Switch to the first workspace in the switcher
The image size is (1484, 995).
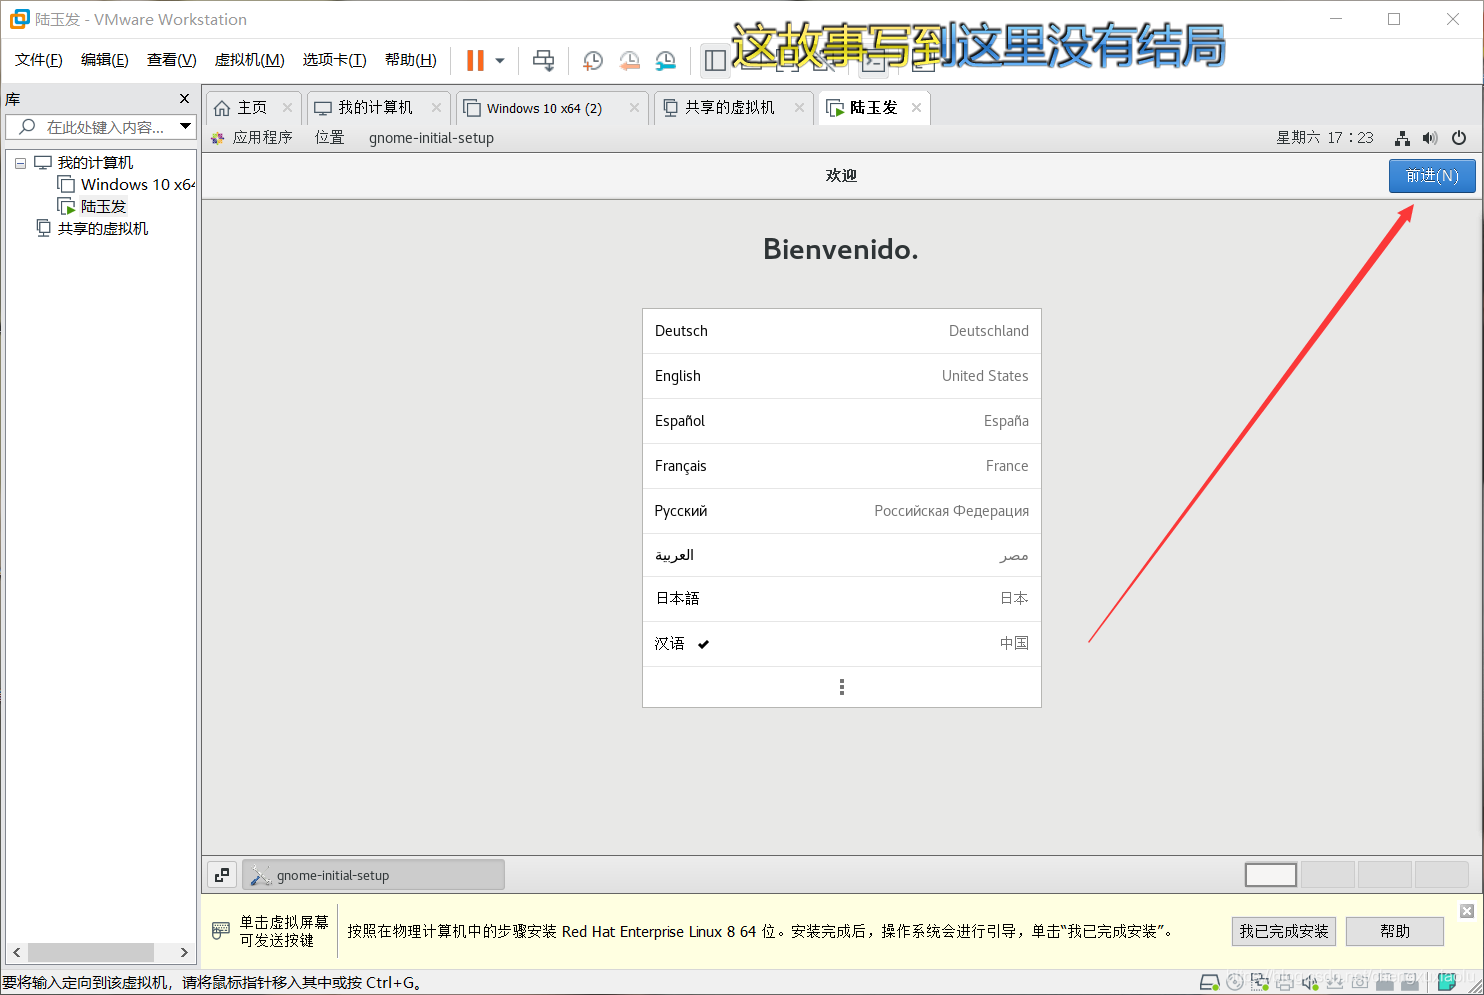click(x=1271, y=875)
